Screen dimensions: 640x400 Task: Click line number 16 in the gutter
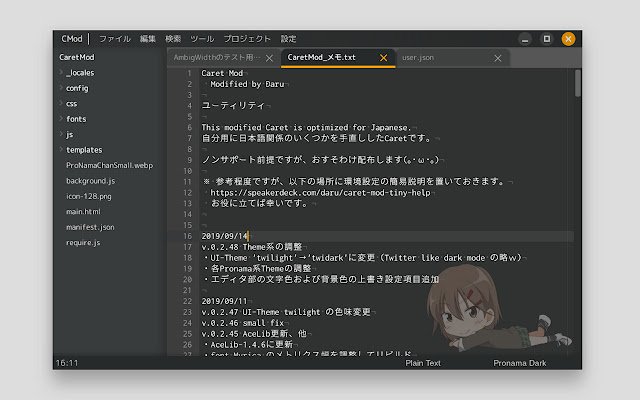(187, 236)
